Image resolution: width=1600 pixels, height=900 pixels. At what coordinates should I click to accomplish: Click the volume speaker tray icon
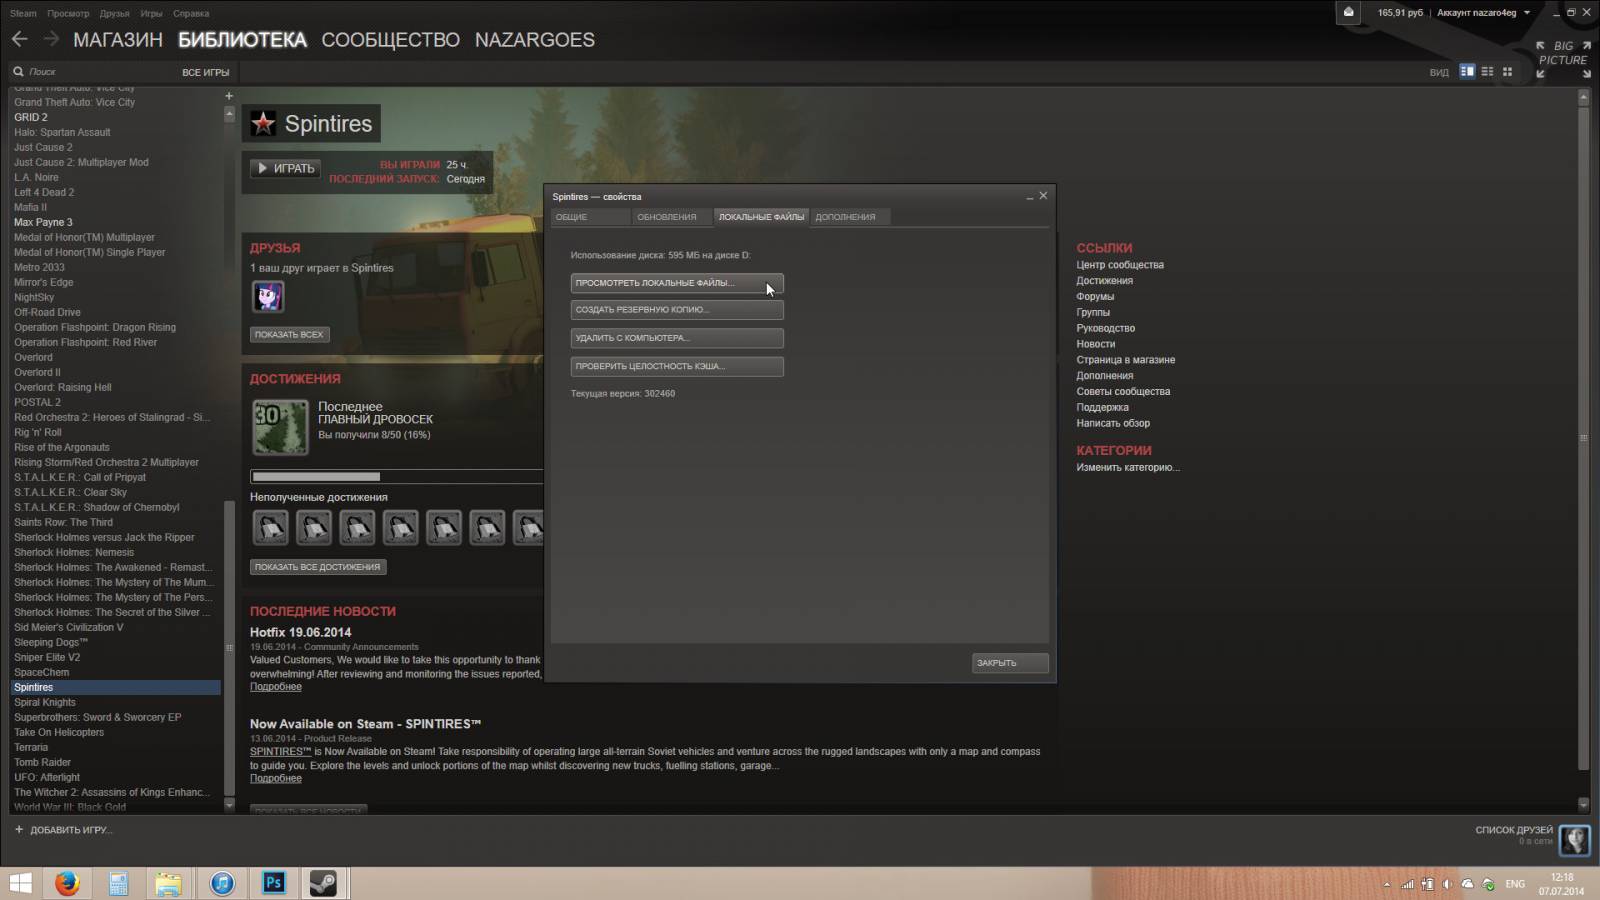[x=1447, y=884]
